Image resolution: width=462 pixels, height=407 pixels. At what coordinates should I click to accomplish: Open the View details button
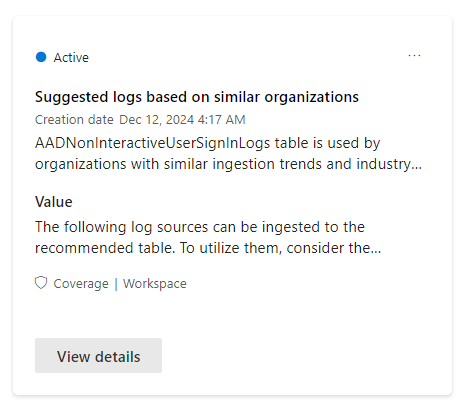point(98,356)
